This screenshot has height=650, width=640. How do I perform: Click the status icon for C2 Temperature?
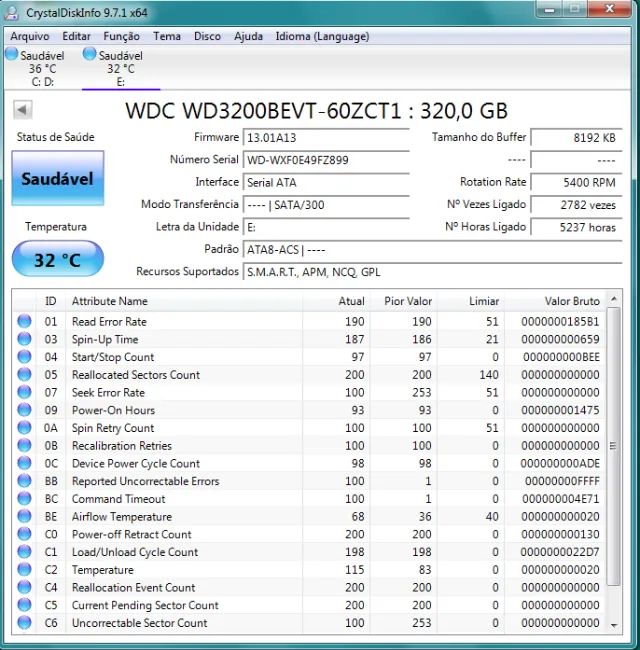click(24, 570)
